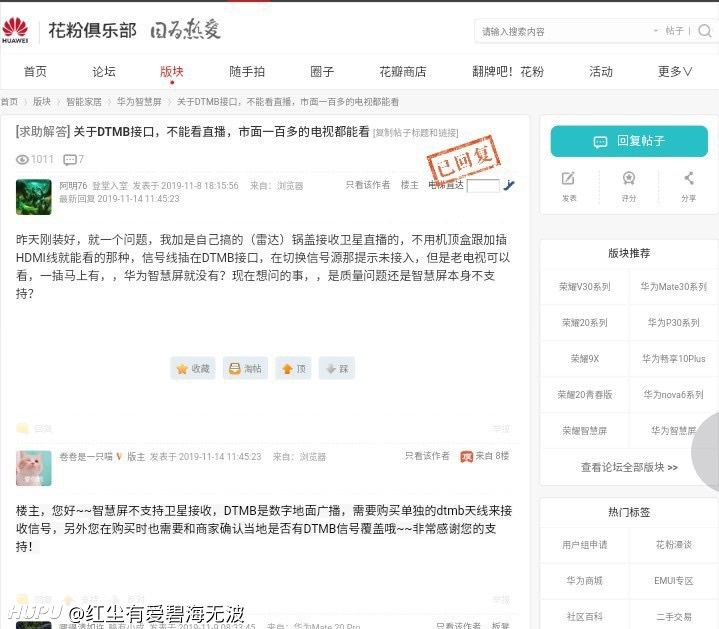Click the Huawei logo
The height and width of the screenshot is (629, 719).
[15, 31]
